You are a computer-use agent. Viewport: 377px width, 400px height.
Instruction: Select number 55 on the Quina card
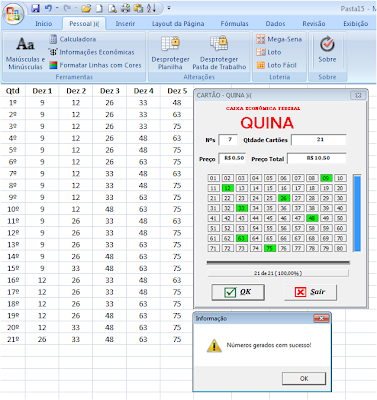coord(270,228)
